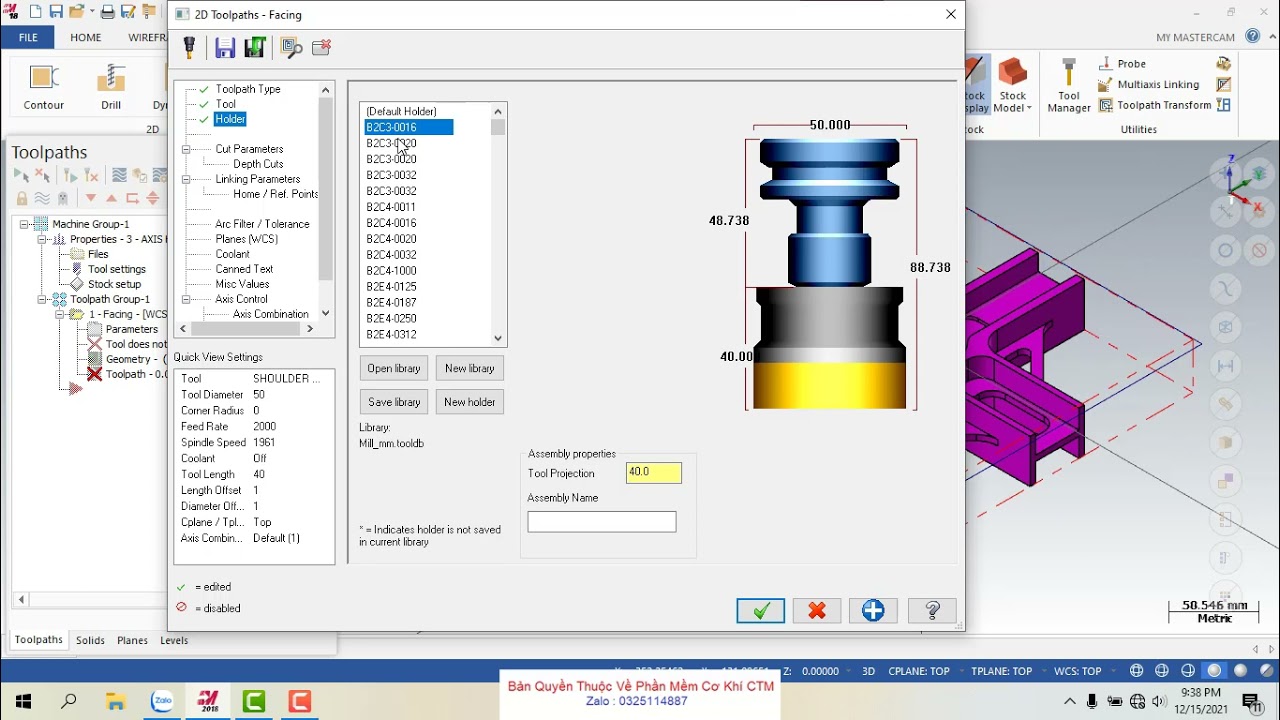Screen dimensions: 1280x720
Task: Click the magnifier view icon in dialog toolbar
Action: pyautogui.click(x=291, y=47)
